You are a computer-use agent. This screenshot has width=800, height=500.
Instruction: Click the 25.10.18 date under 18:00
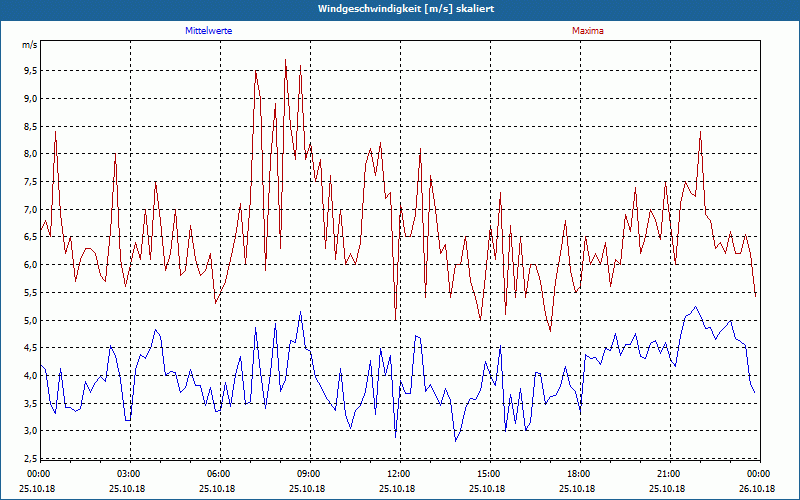point(577,488)
